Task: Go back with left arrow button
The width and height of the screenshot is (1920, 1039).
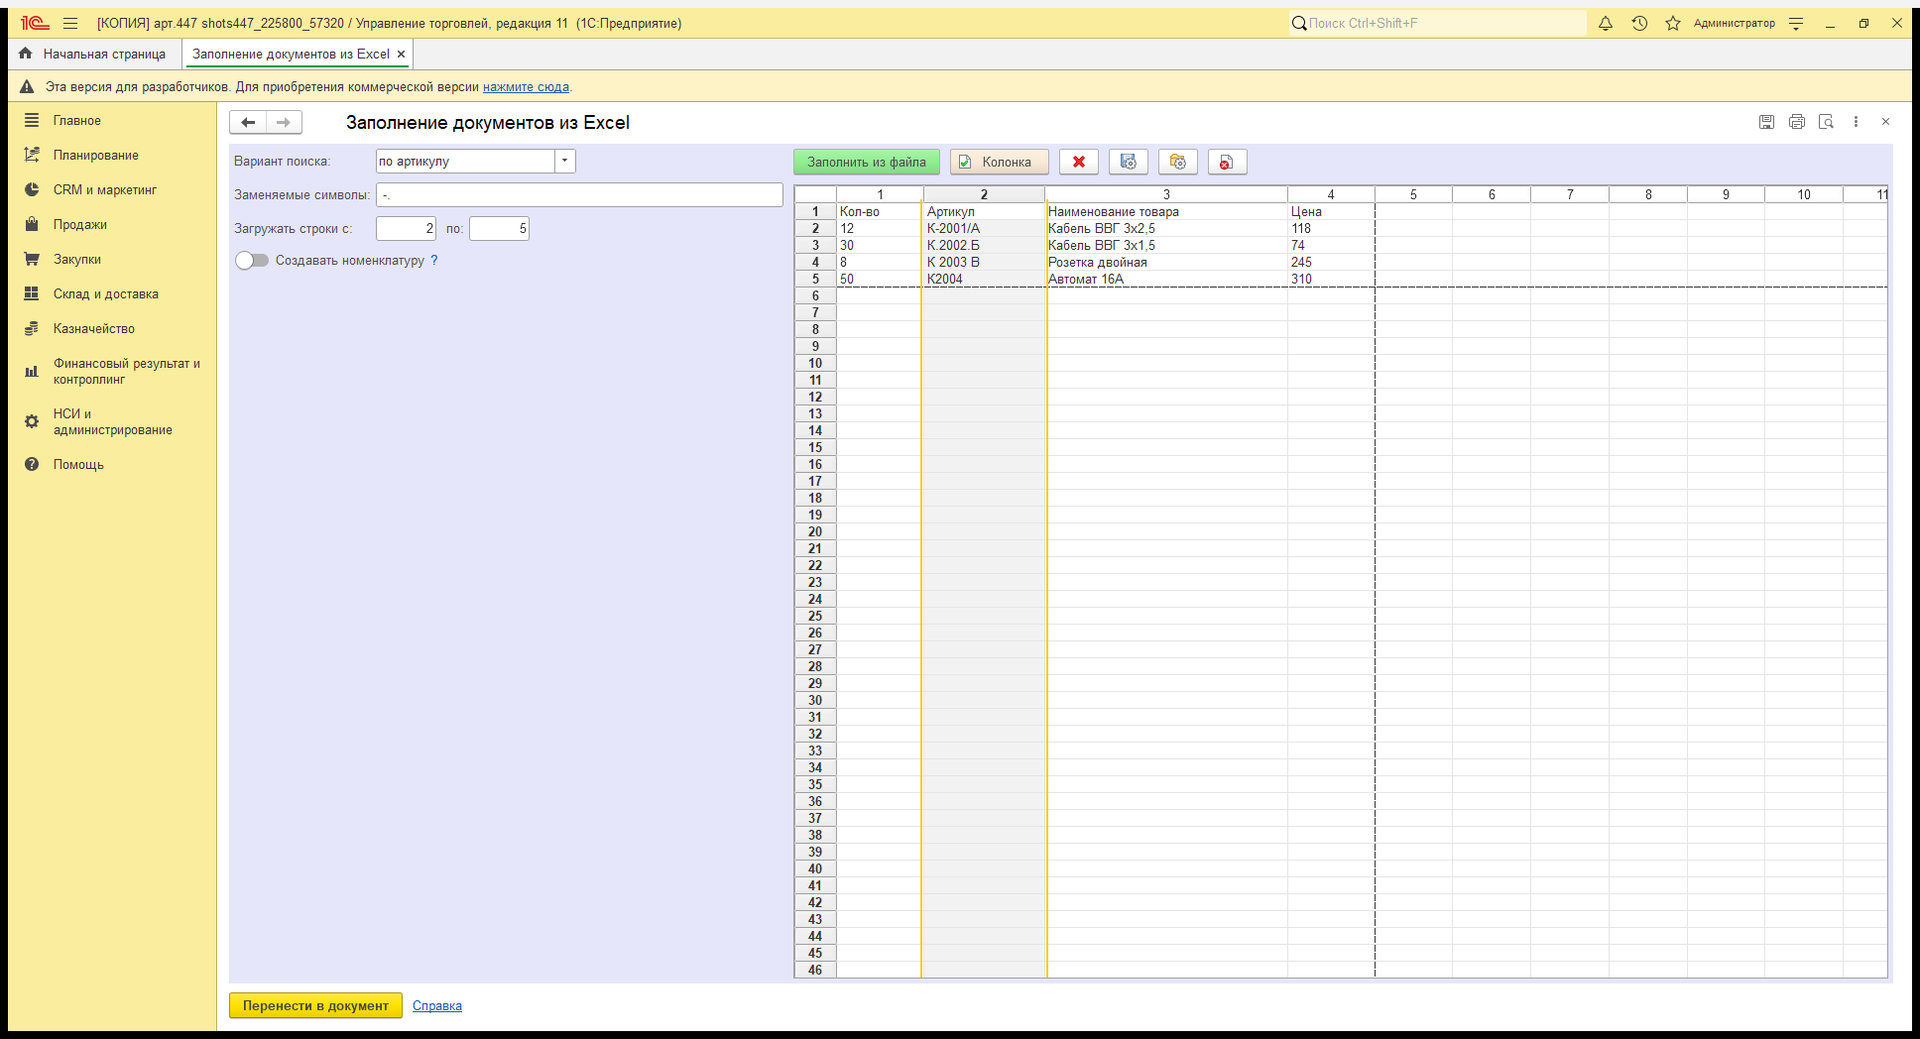Action: pyautogui.click(x=248, y=122)
